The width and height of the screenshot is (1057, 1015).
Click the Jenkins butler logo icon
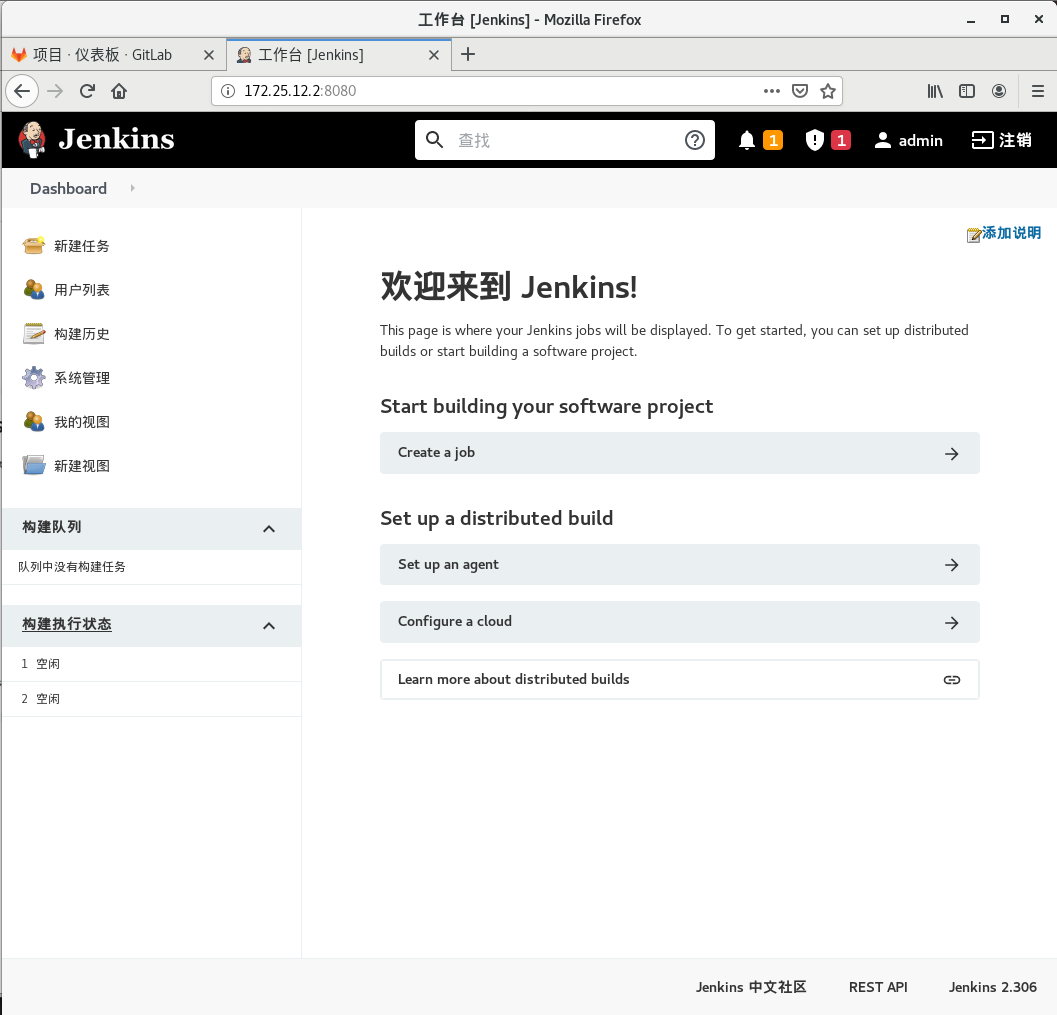(x=32, y=140)
